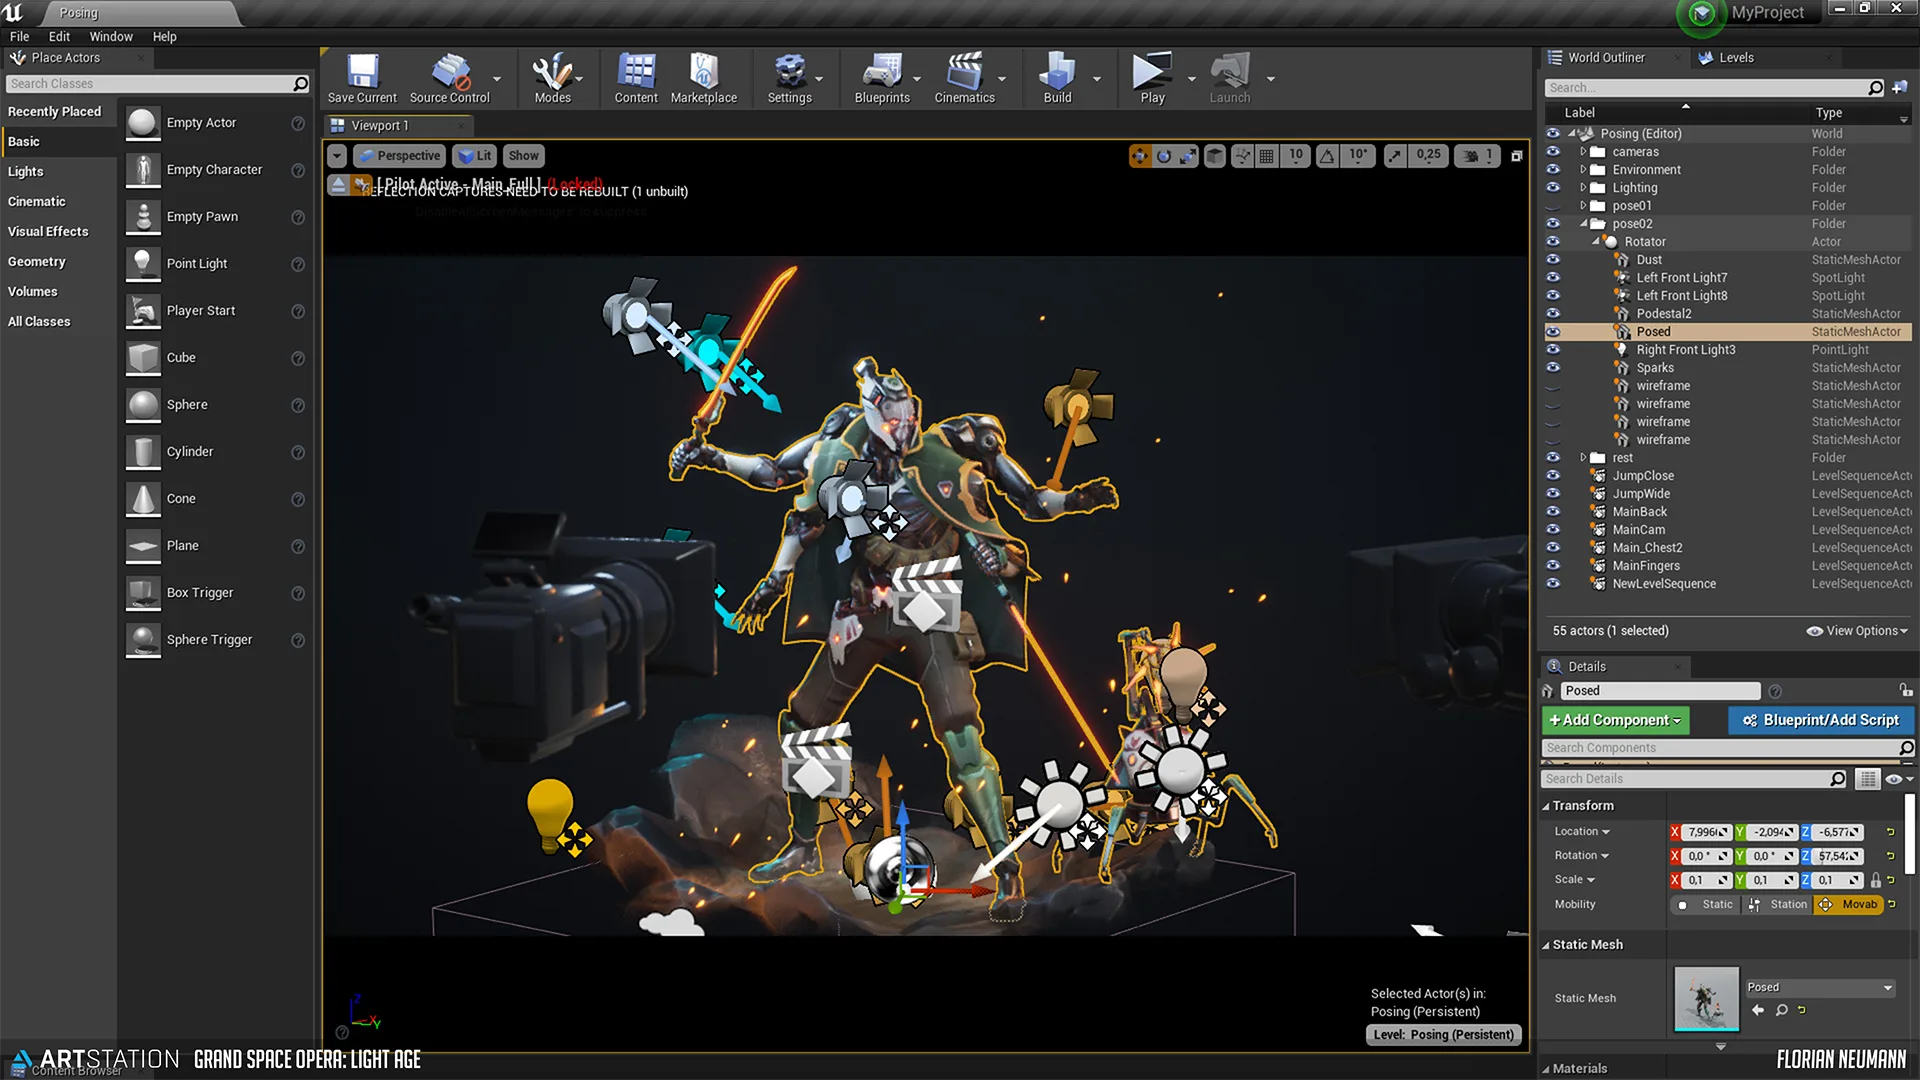Select the translate gizmo mode in viewport
Viewport: 1920px width, 1080px height.
[x=1140, y=156]
